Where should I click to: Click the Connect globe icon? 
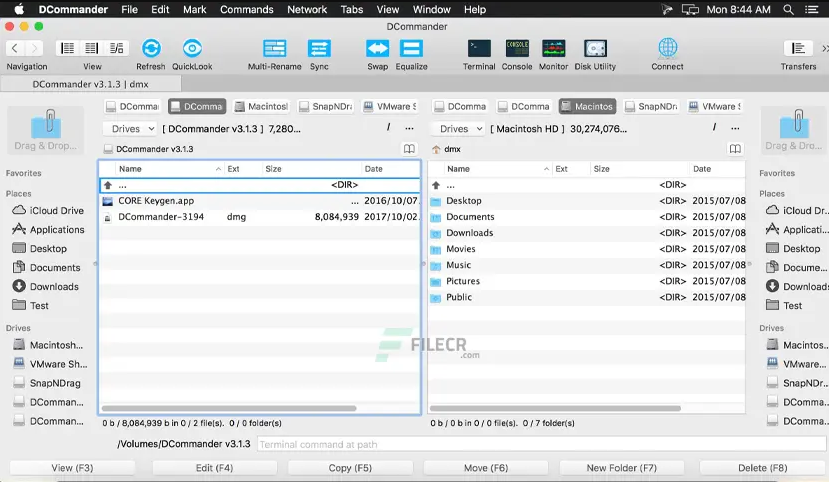click(x=667, y=49)
